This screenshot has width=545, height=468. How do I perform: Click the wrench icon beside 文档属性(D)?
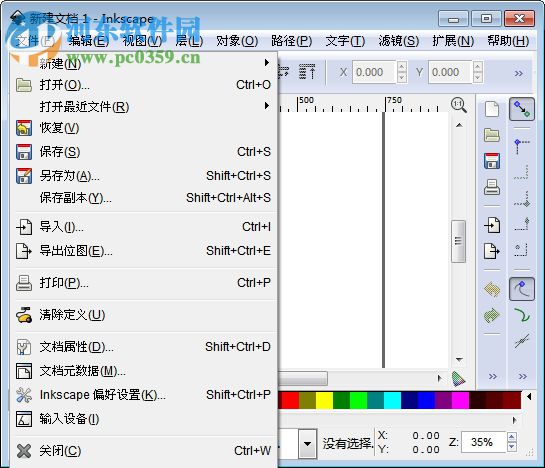(x=24, y=347)
